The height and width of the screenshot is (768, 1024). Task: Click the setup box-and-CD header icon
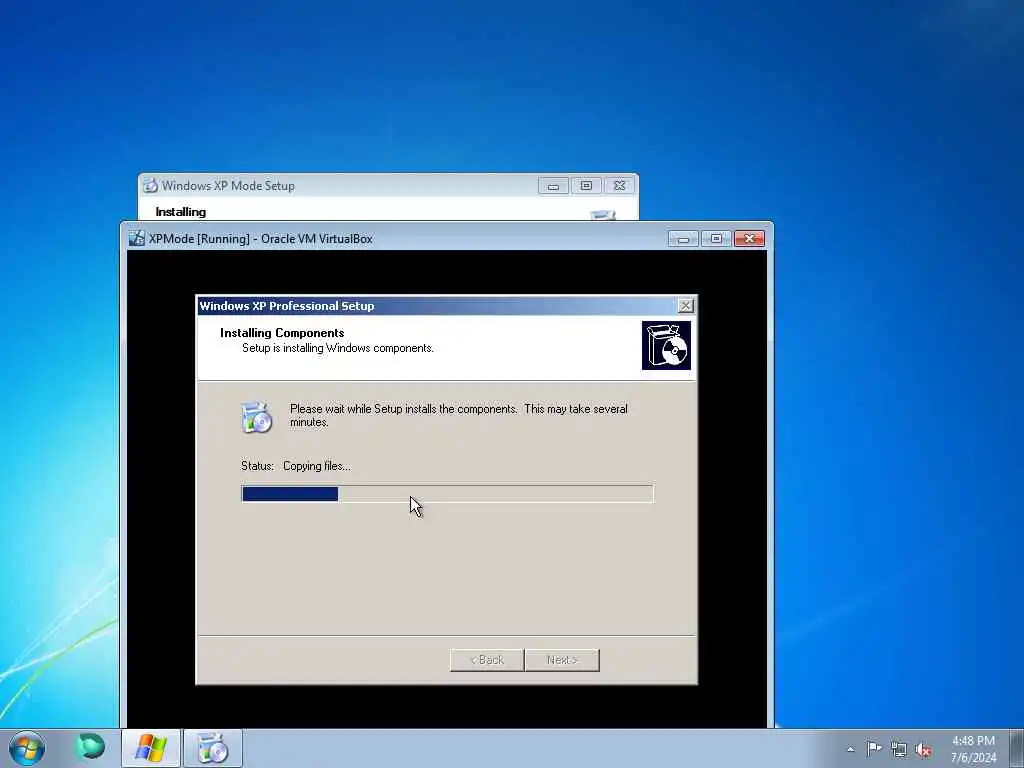pos(666,345)
